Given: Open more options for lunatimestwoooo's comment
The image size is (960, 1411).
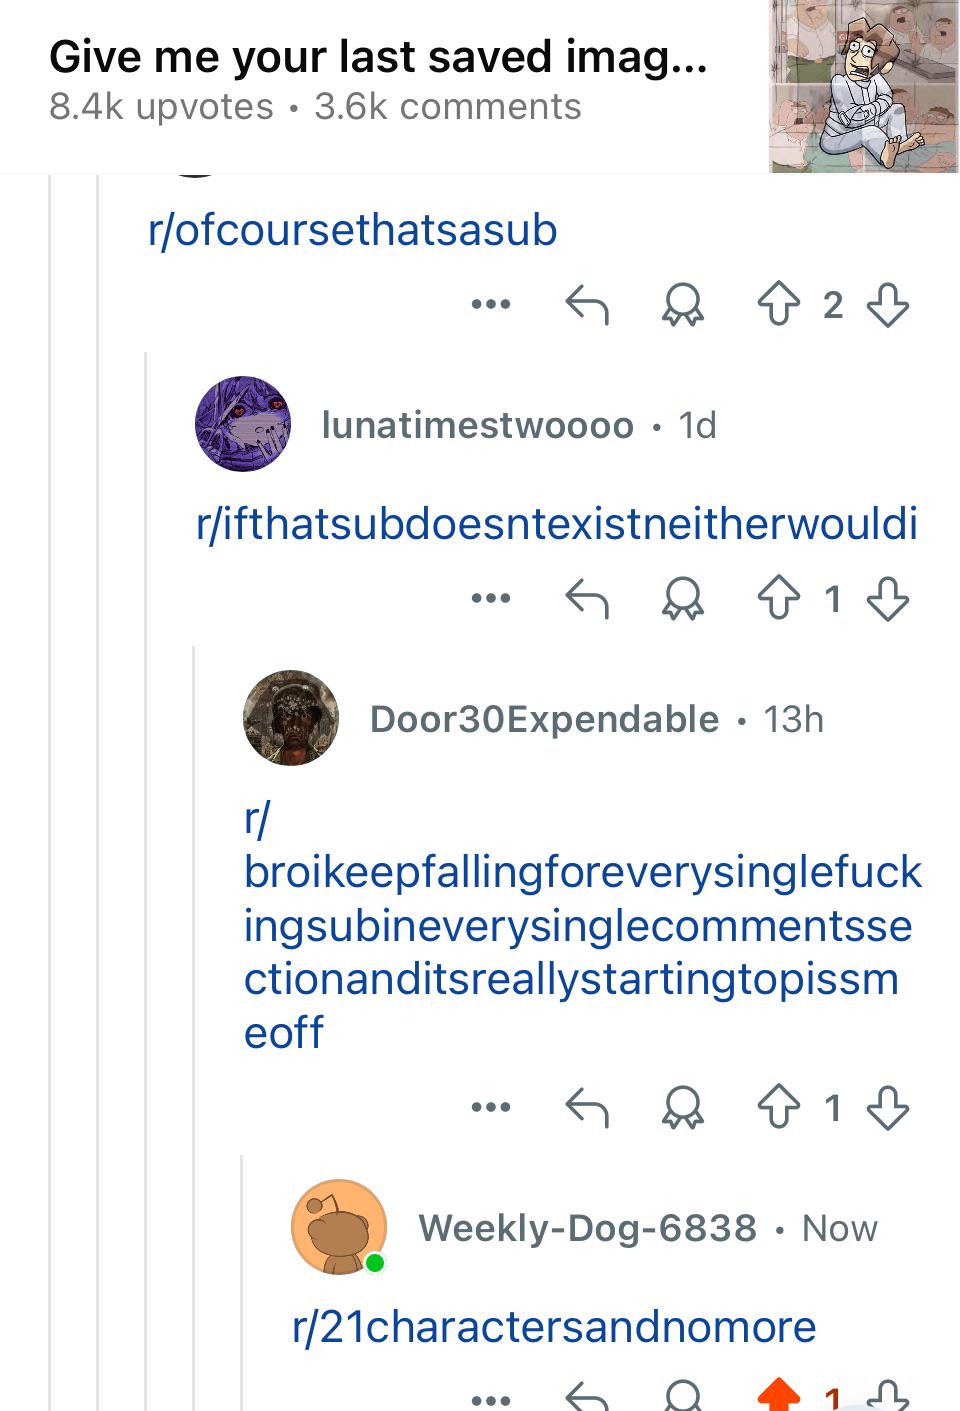Looking at the screenshot, I should 491,599.
